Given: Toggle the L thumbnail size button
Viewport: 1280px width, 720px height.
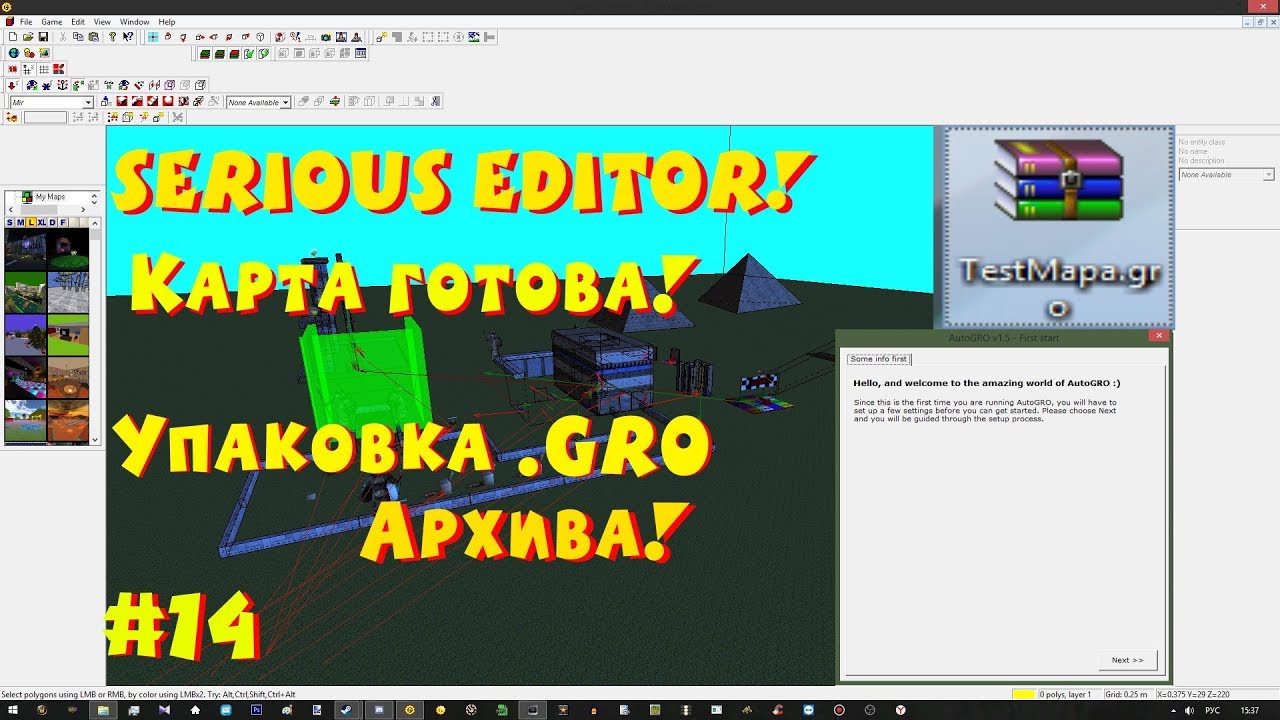Looking at the screenshot, I should click(x=31, y=222).
